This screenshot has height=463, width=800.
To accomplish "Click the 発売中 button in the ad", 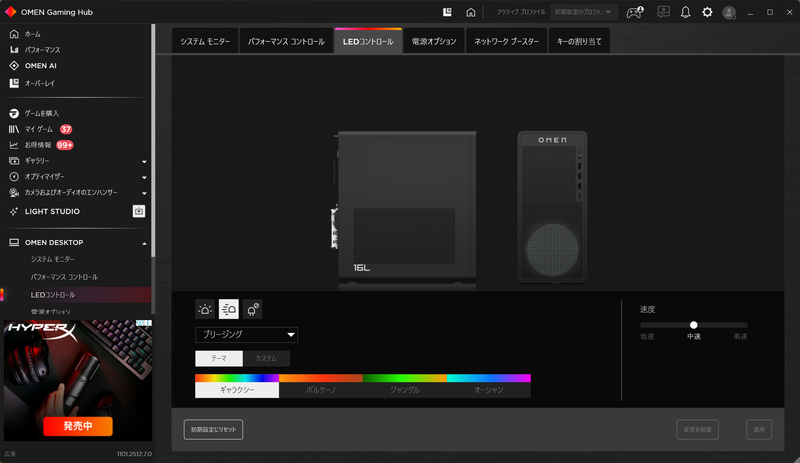I will 78,426.
